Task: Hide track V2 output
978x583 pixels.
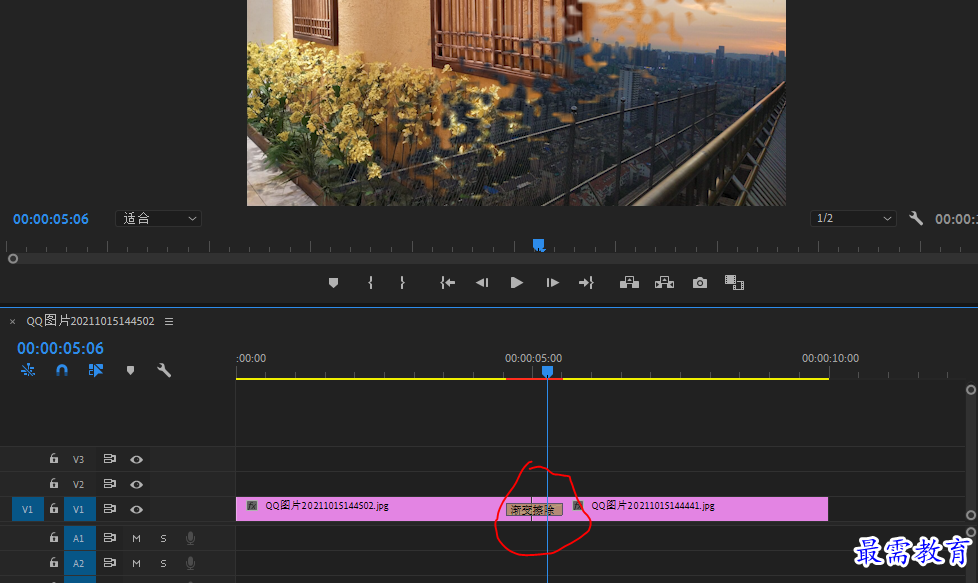Action: point(137,484)
